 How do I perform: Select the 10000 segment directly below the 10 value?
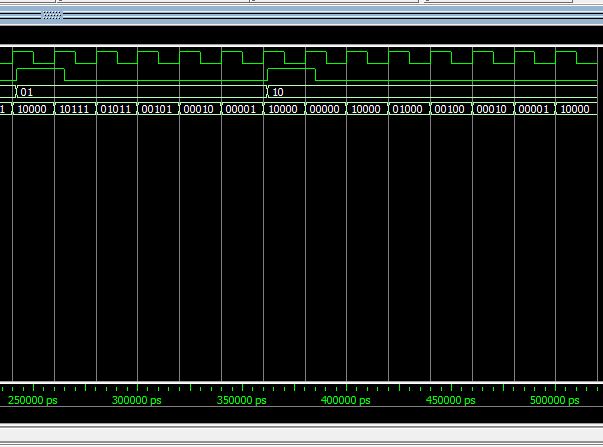tap(283, 109)
